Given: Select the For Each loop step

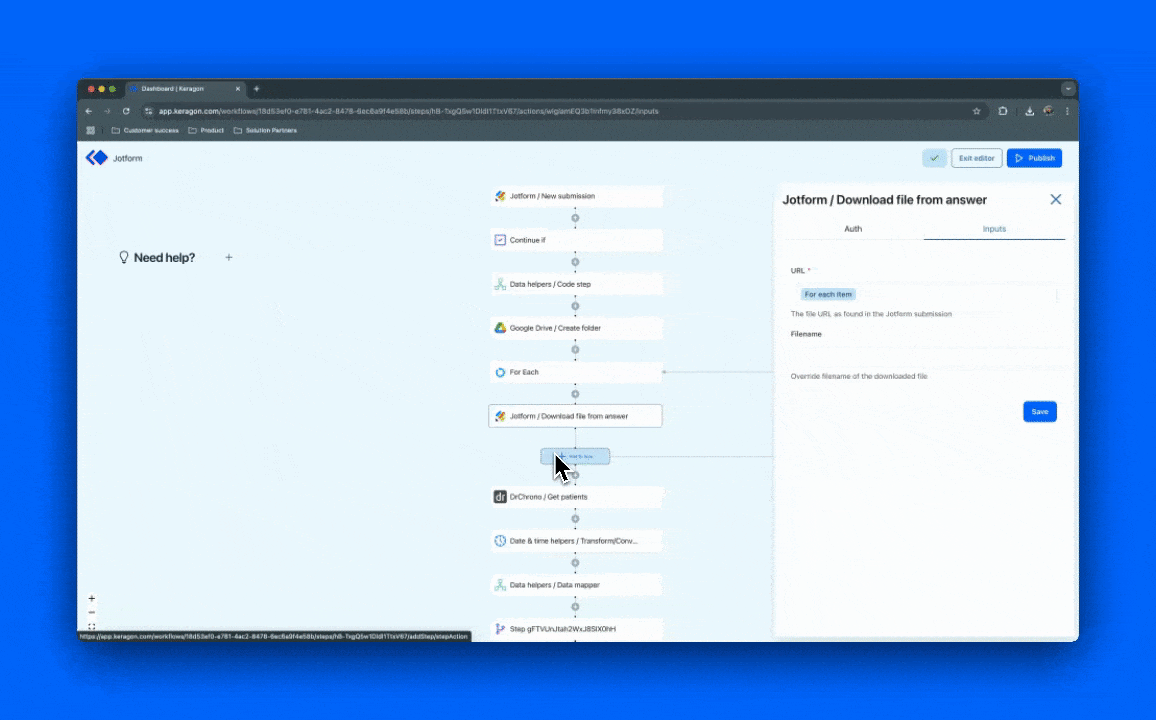Looking at the screenshot, I should pos(576,372).
